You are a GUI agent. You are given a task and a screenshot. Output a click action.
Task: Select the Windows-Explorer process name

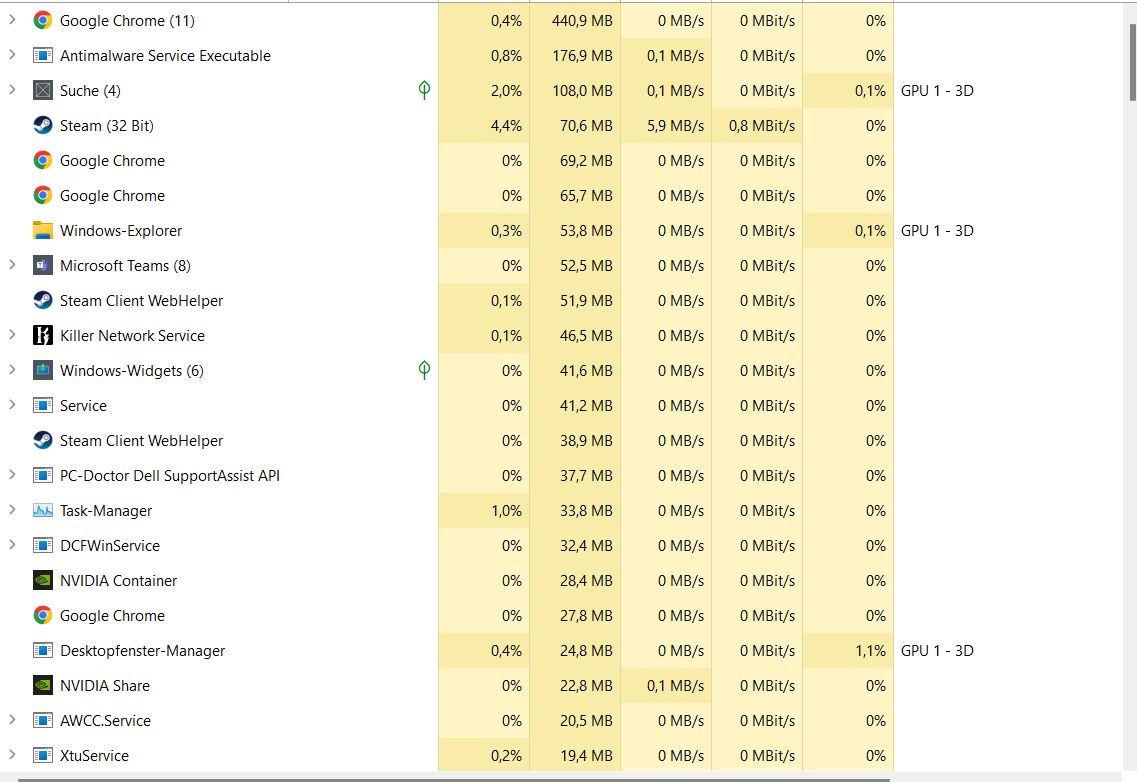pos(121,231)
